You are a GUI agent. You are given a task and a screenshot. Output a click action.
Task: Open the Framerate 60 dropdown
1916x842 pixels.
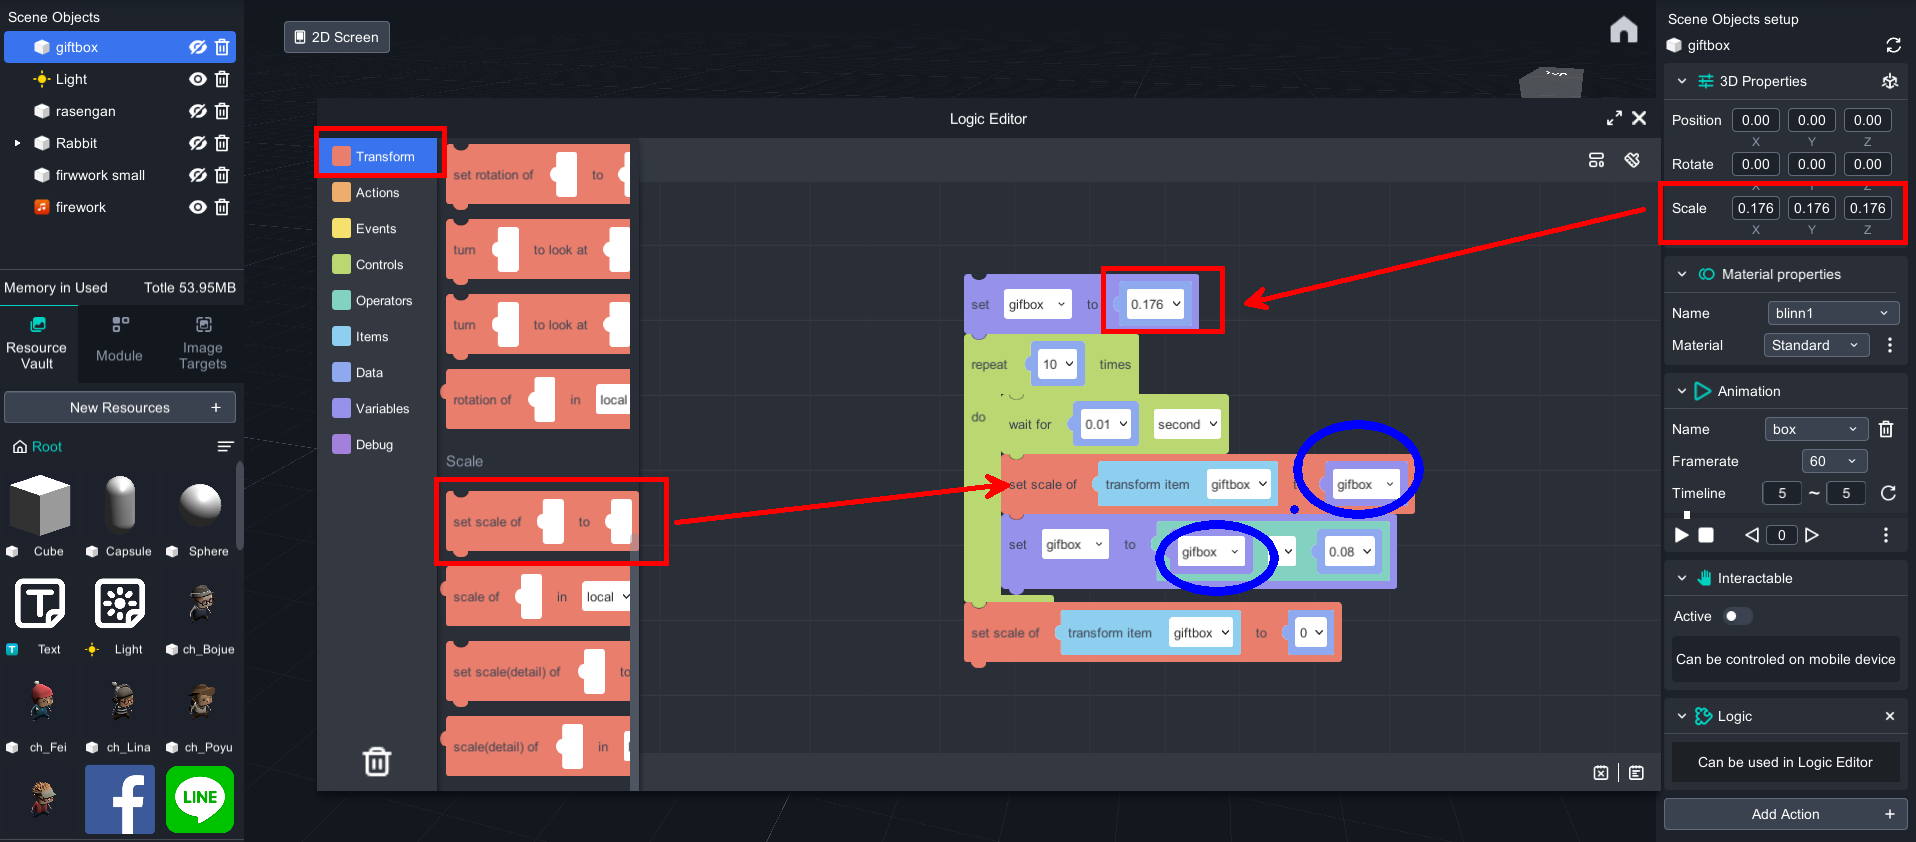pyautogui.click(x=1833, y=461)
